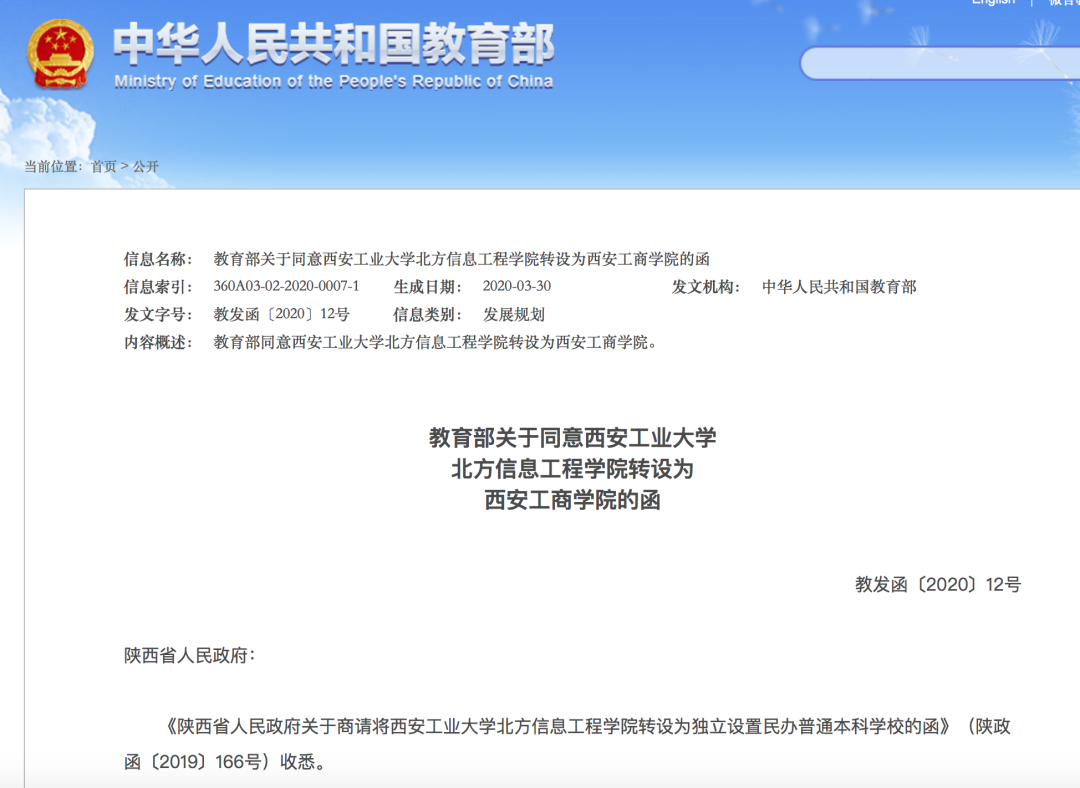Click the national emblem logo
This screenshot has height=788, width=1080.
tap(60, 54)
